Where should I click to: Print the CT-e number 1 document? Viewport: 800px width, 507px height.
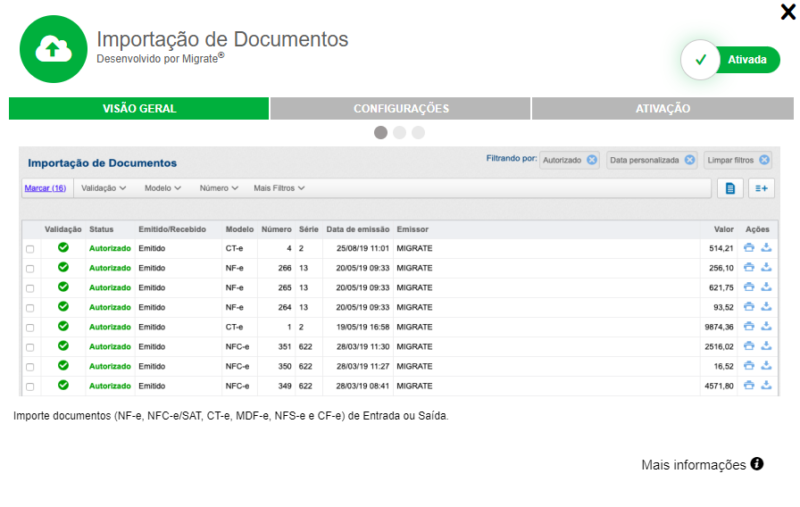[x=748, y=326]
